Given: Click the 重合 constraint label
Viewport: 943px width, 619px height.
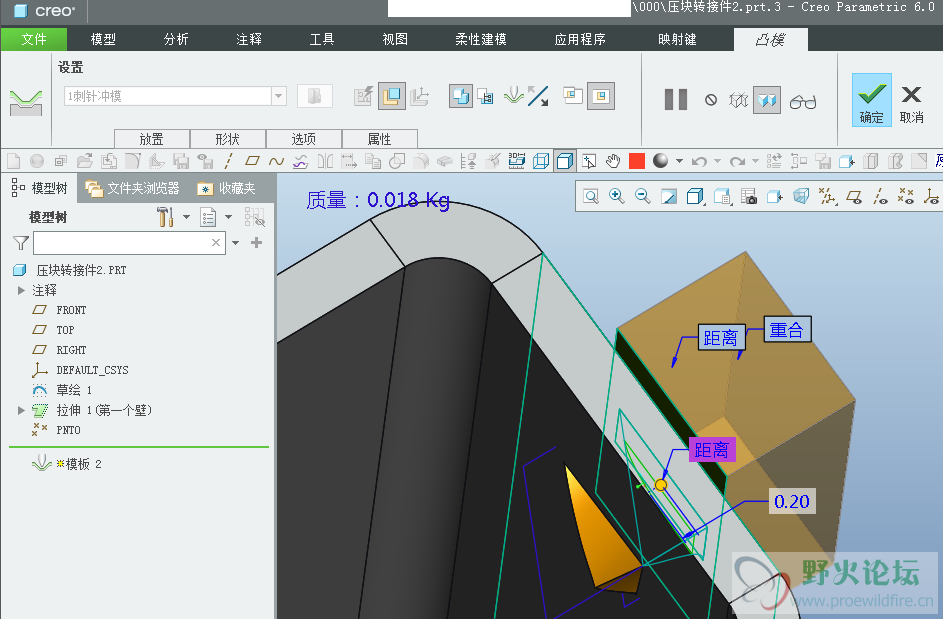Looking at the screenshot, I should [x=787, y=330].
